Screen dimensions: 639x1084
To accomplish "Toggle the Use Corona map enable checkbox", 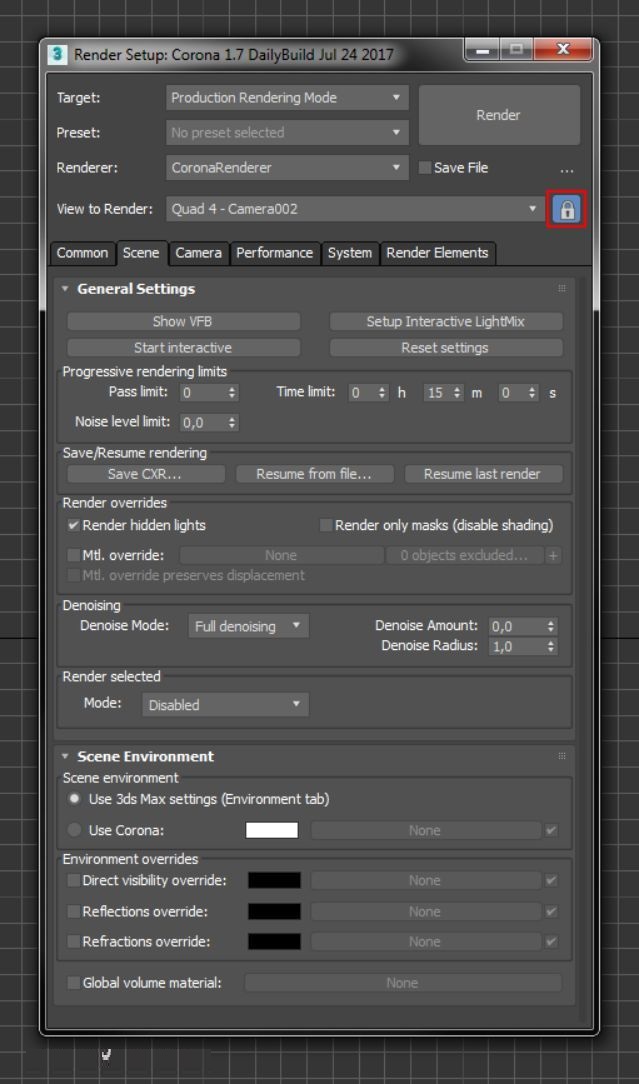I will point(551,830).
